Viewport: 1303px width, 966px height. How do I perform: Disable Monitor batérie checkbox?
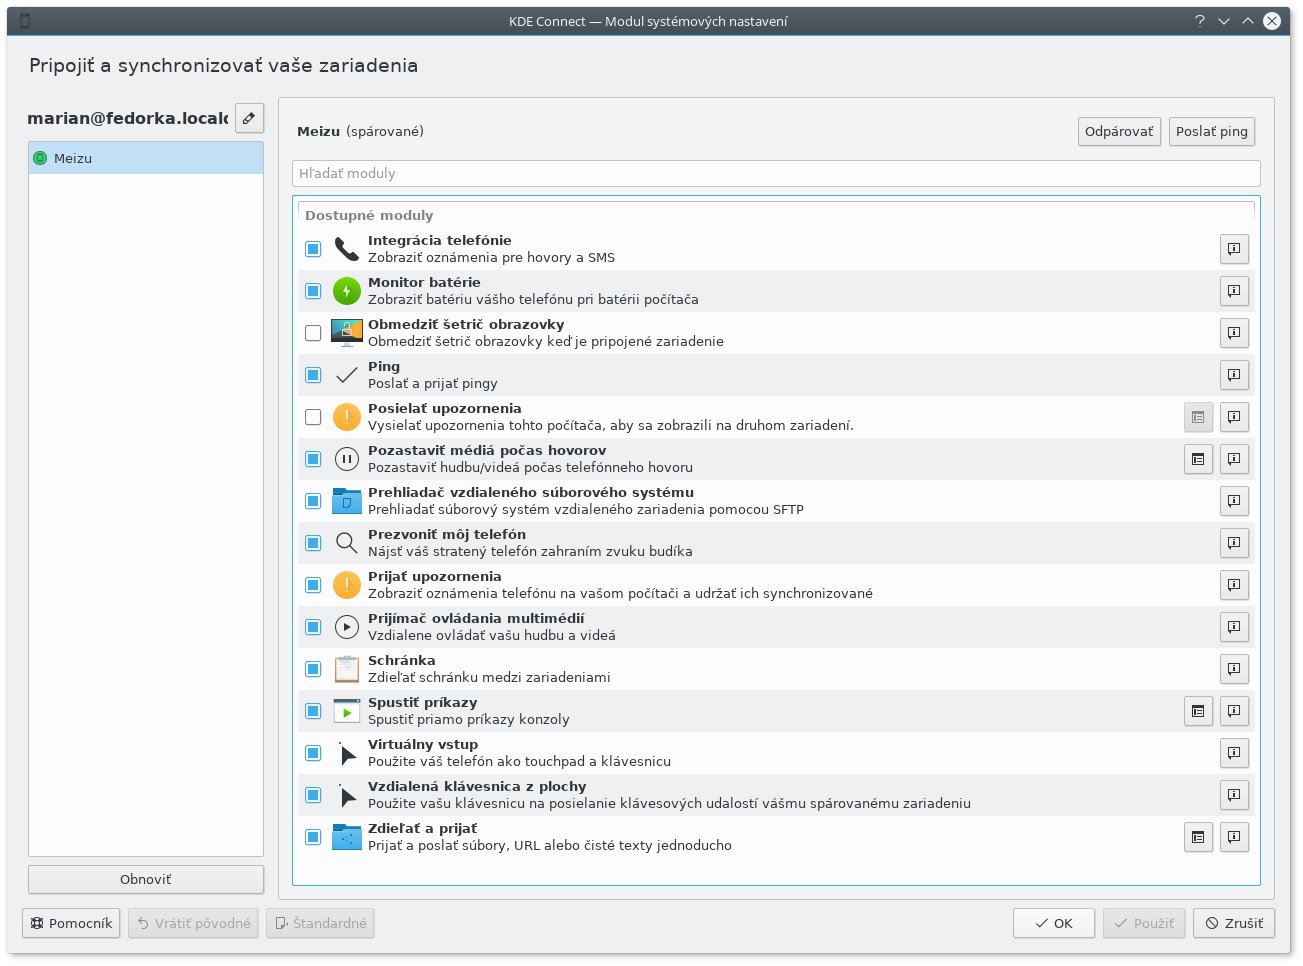[x=313, y=291]
